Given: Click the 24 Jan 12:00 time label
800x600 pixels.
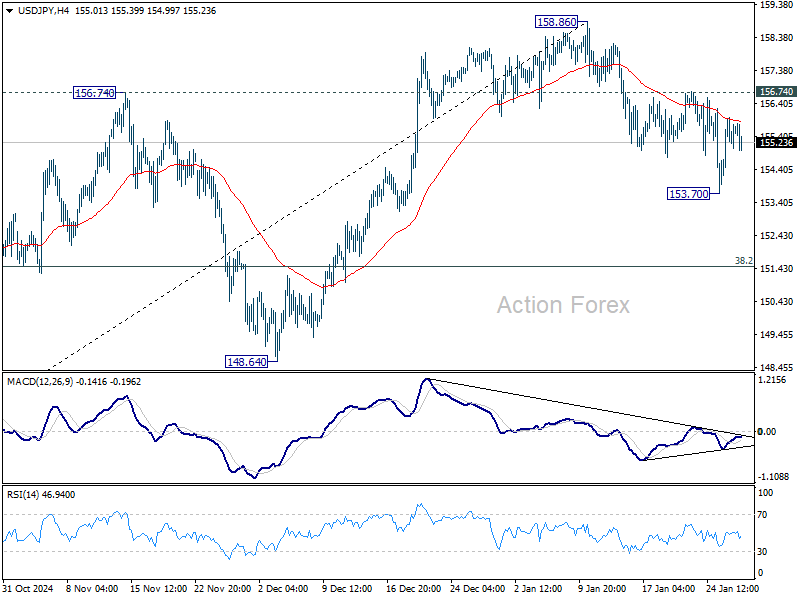Looking at the screenshot, I should click(x=732, y=588).
